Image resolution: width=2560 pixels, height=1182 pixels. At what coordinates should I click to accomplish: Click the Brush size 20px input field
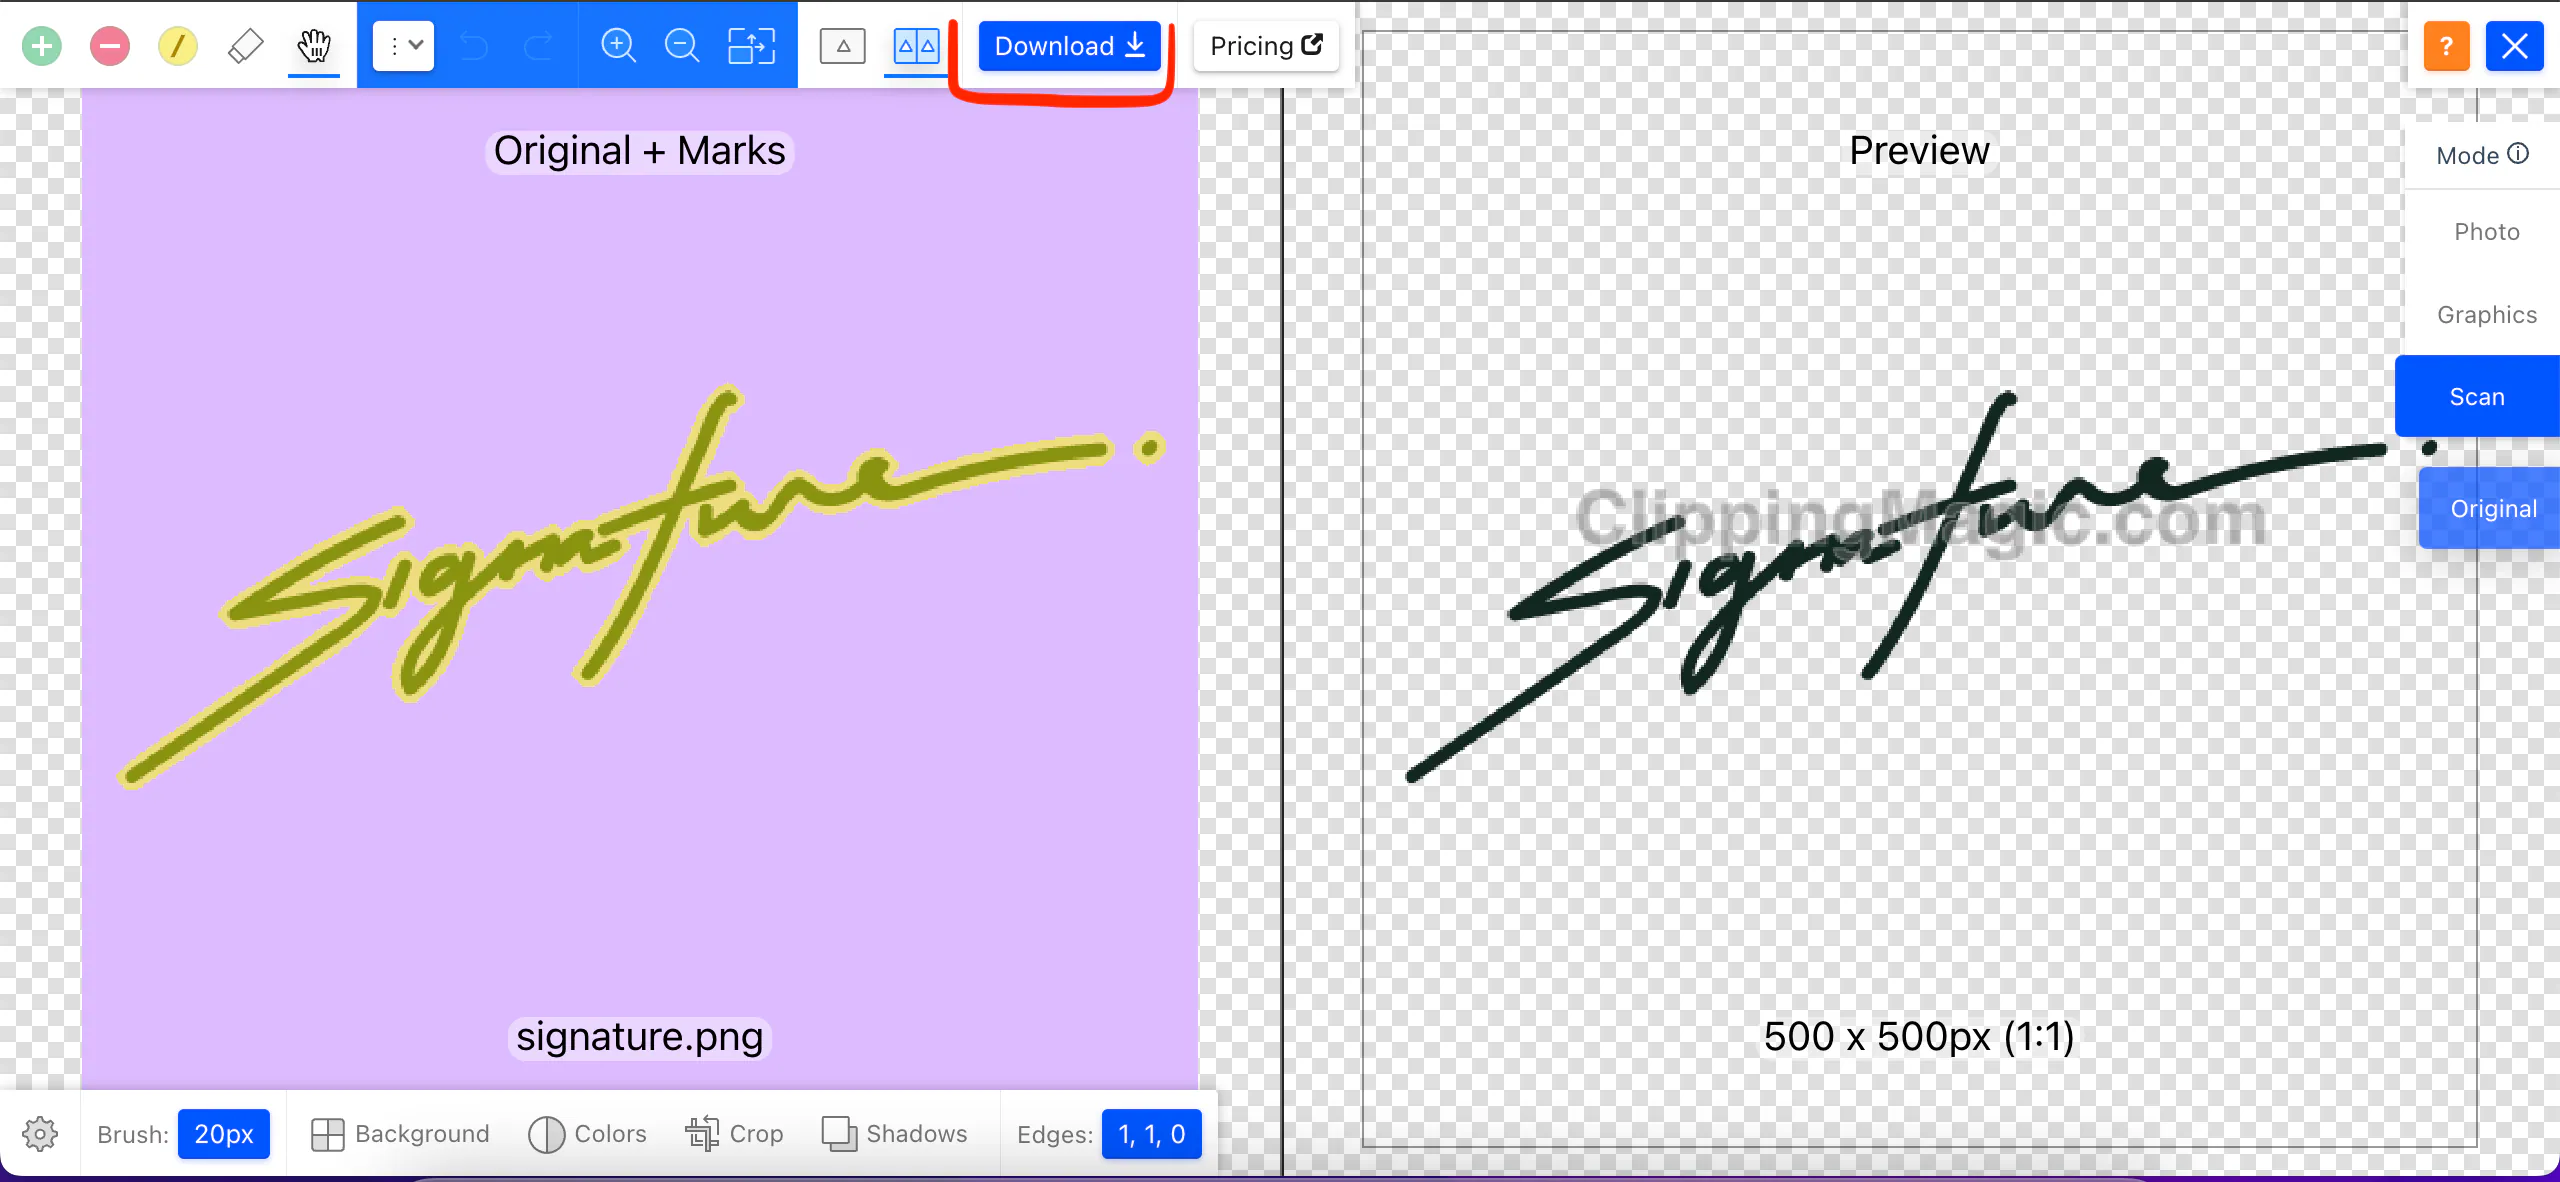tap(224, 1133)
